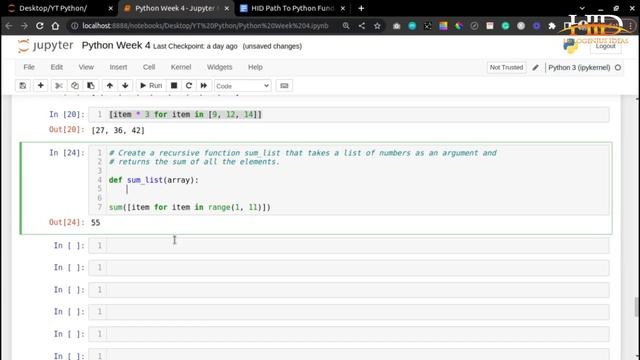Click the notebook vertical scrollbar thumb
The width and height of the screenshot is (640, 360).
636,307
